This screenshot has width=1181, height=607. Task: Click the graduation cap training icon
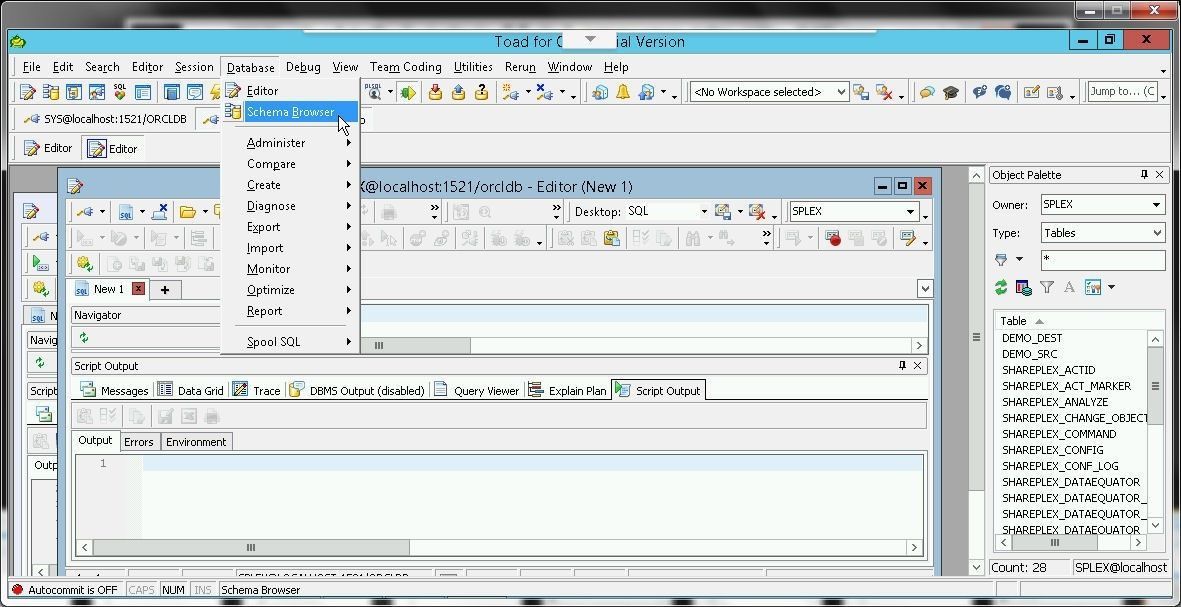point(951,92)
